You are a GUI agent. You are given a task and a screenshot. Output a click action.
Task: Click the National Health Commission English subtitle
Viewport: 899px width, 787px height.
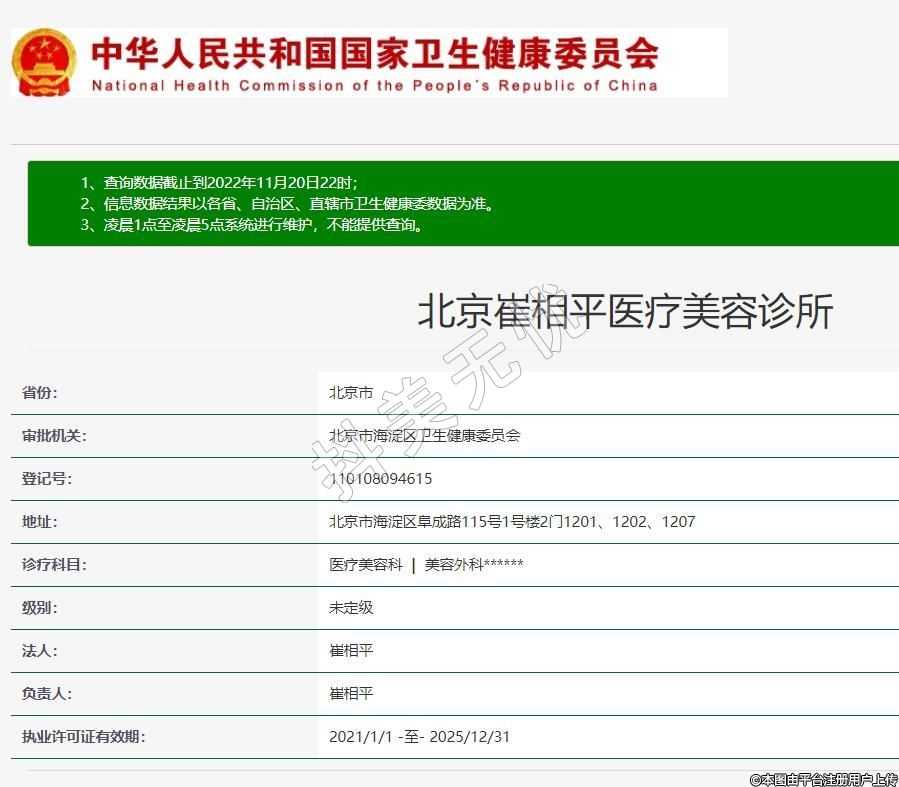click(x=375, y=86)
